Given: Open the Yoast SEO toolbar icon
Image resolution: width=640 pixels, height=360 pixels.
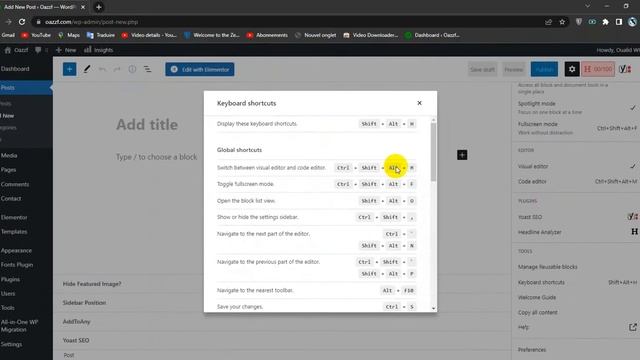Looking at the screenshot, I should (x=625, y=69).
